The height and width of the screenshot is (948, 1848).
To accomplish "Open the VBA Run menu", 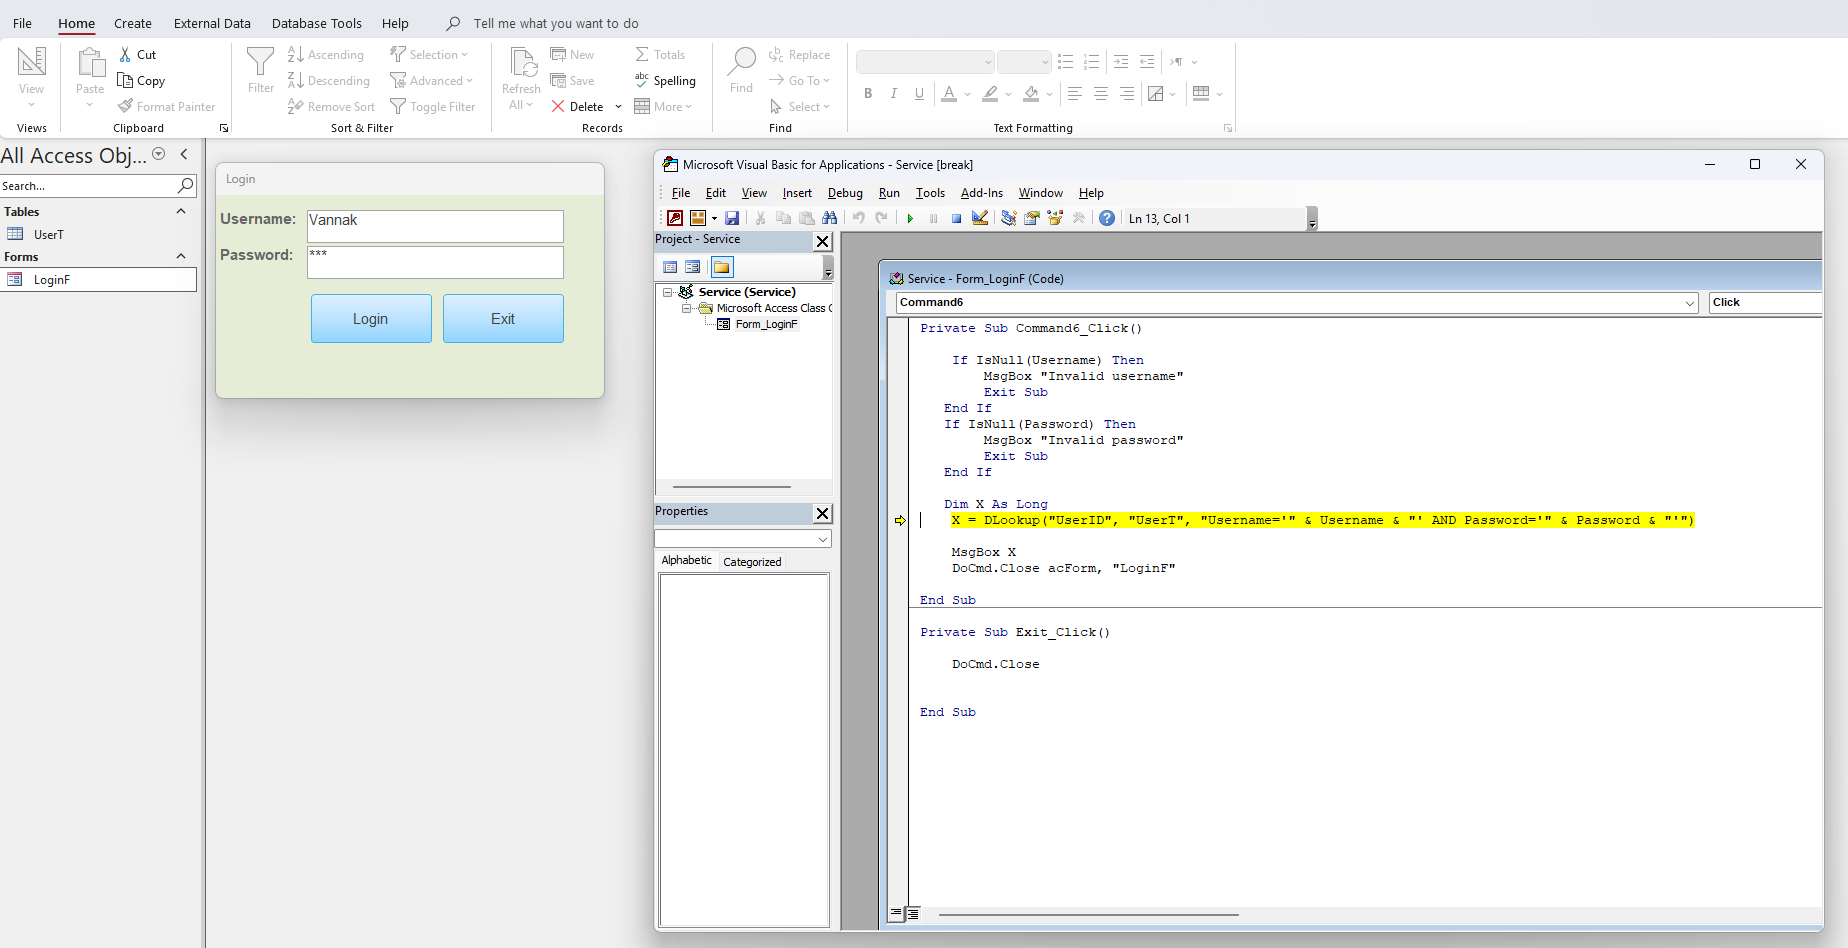I will pyautogui.click(x=889, y=193).
